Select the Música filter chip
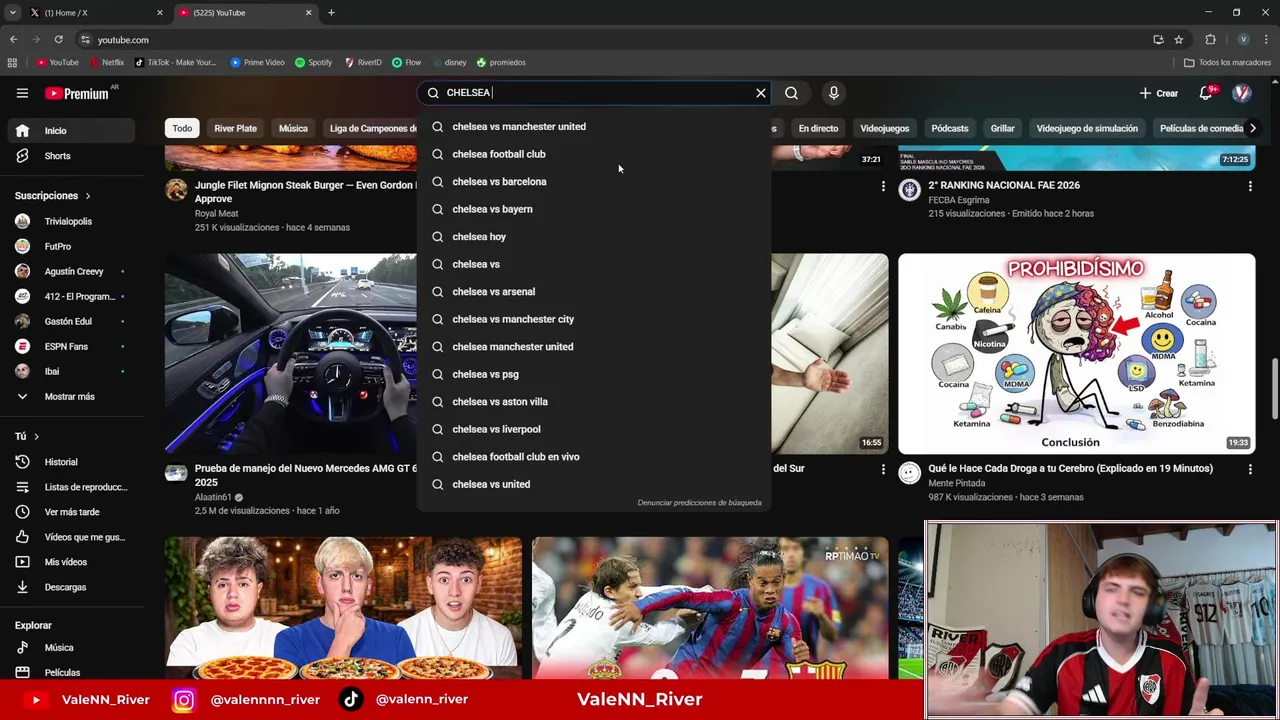This screenshot has height=720, width=1280. pos(293,128)
